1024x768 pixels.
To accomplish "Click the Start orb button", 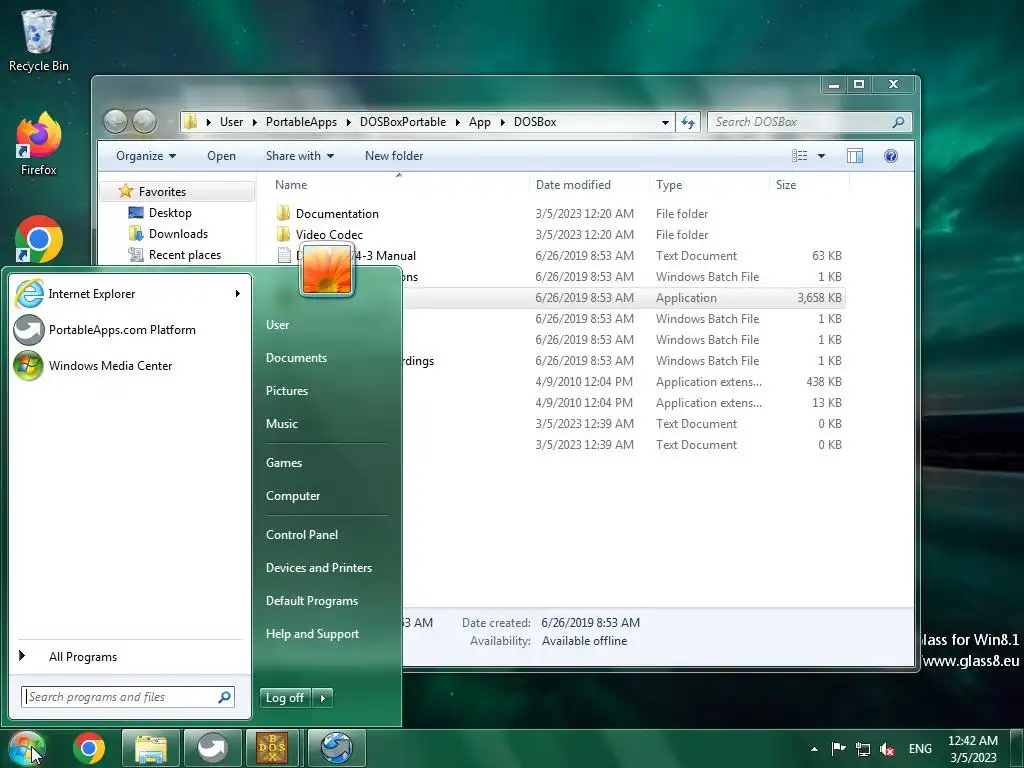I will tap(27, 748).
